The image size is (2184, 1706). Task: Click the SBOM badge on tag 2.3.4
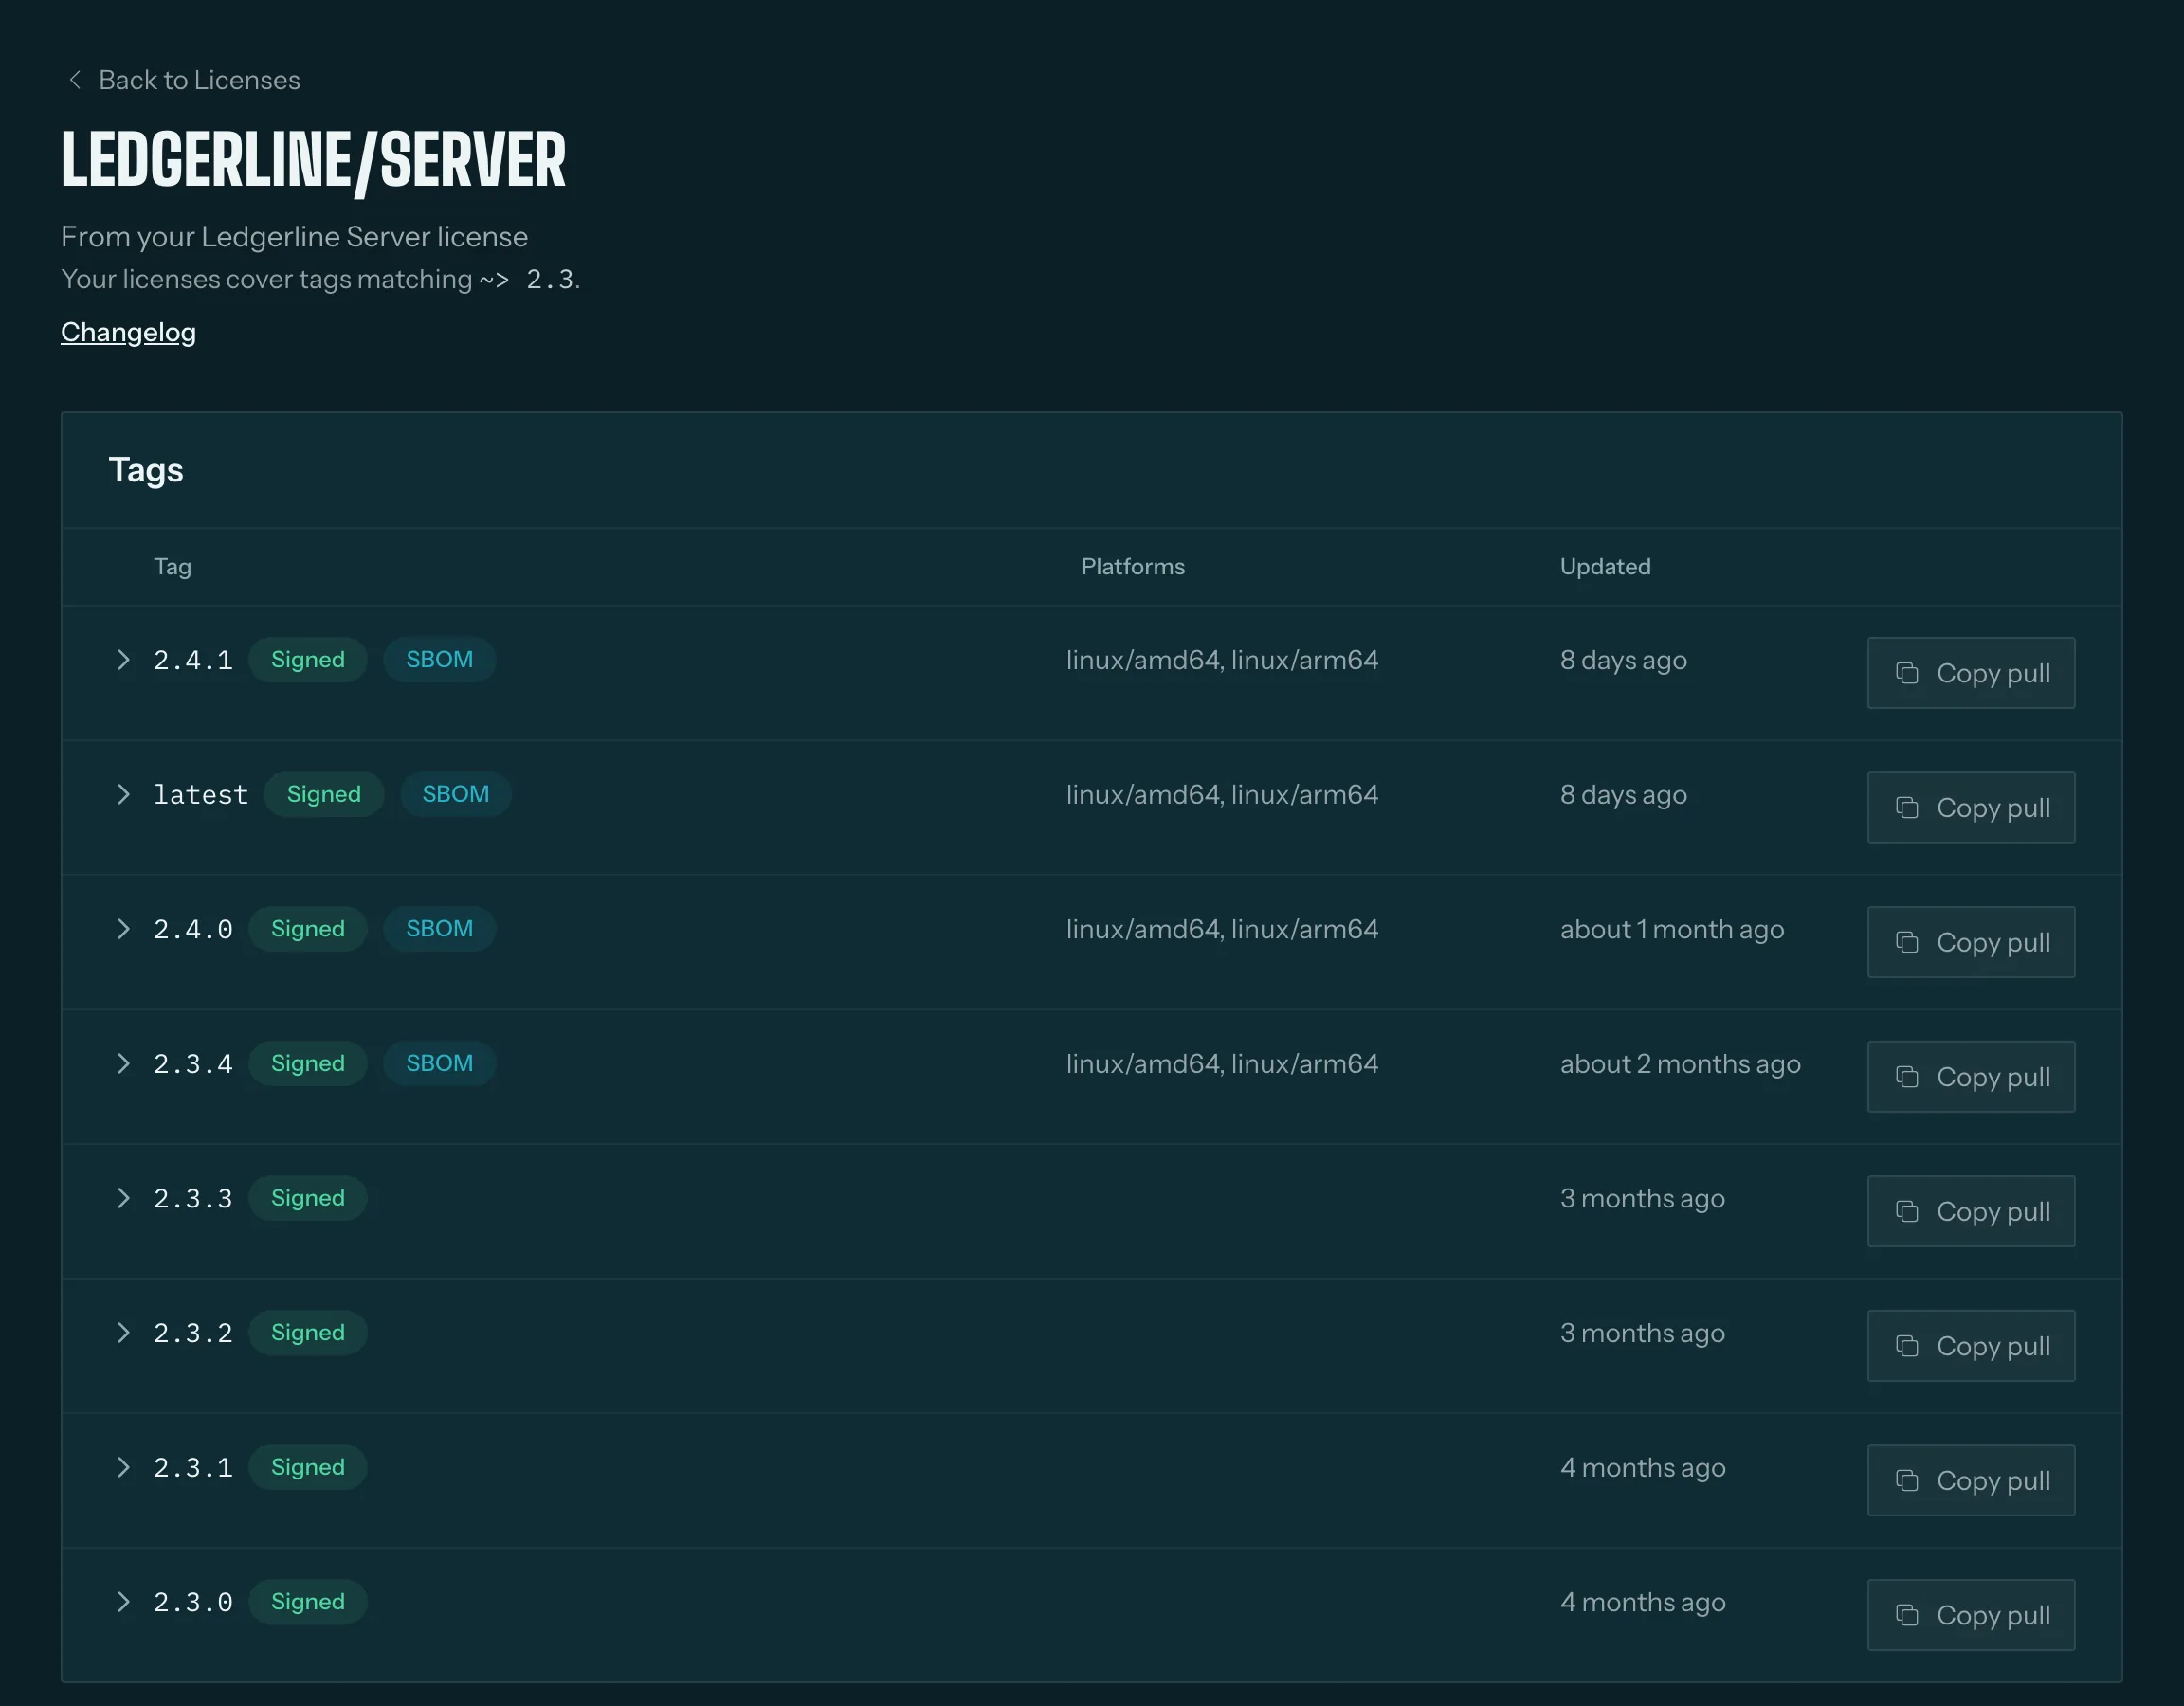(x=440, y=1064)
